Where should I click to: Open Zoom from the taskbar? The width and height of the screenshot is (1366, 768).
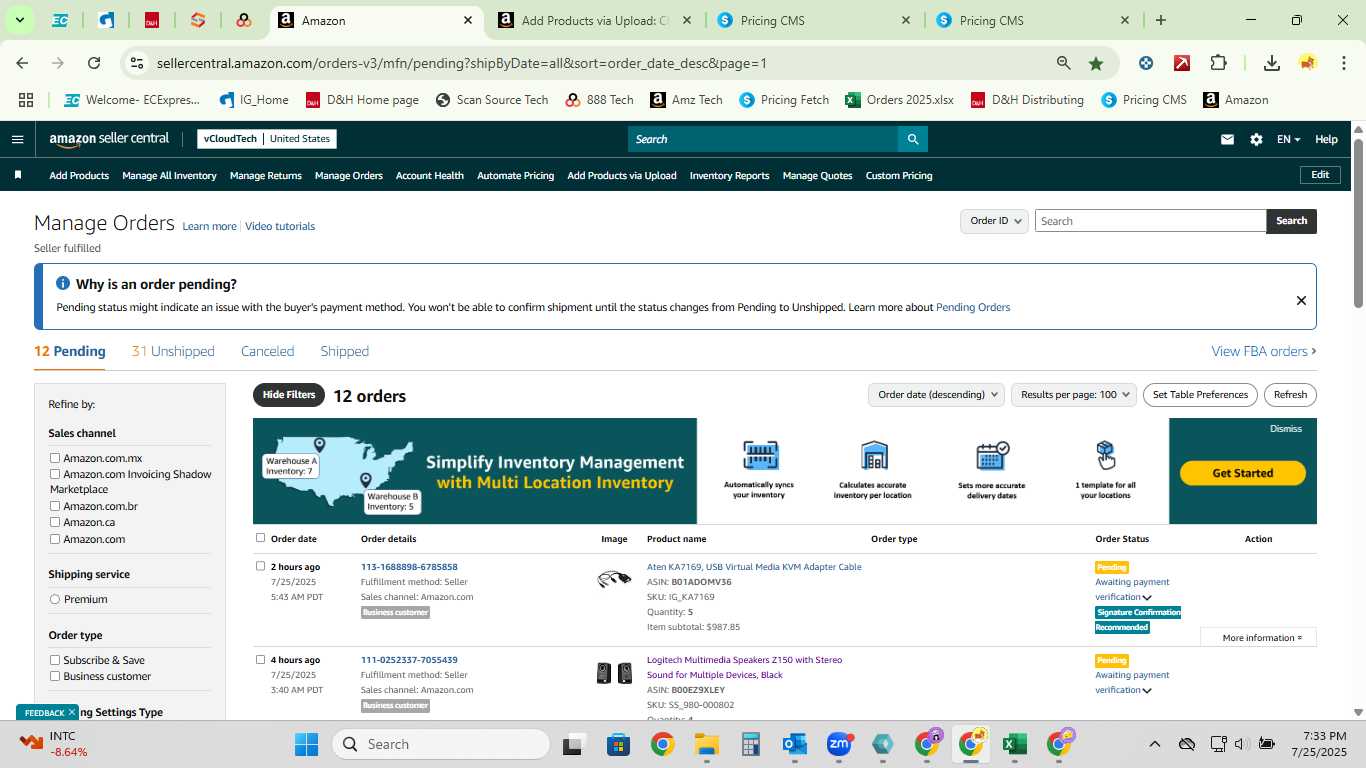[838, 744]
